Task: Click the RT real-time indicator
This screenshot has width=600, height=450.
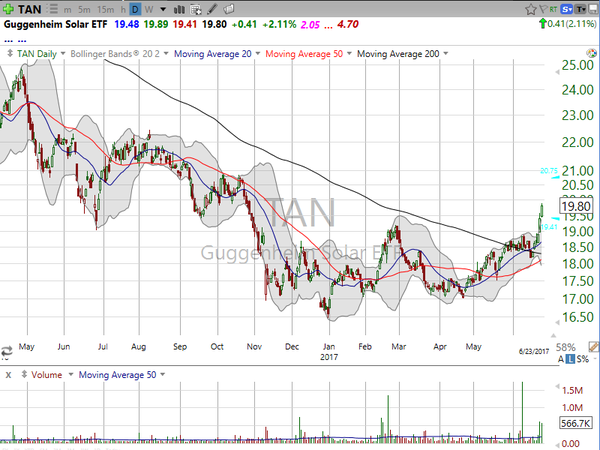Action: [553, 9]
